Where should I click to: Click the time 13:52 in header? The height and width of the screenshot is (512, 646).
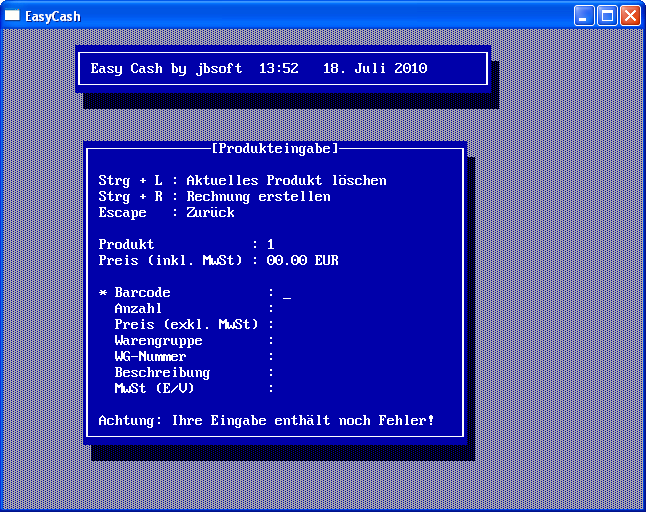coord(279,68)
